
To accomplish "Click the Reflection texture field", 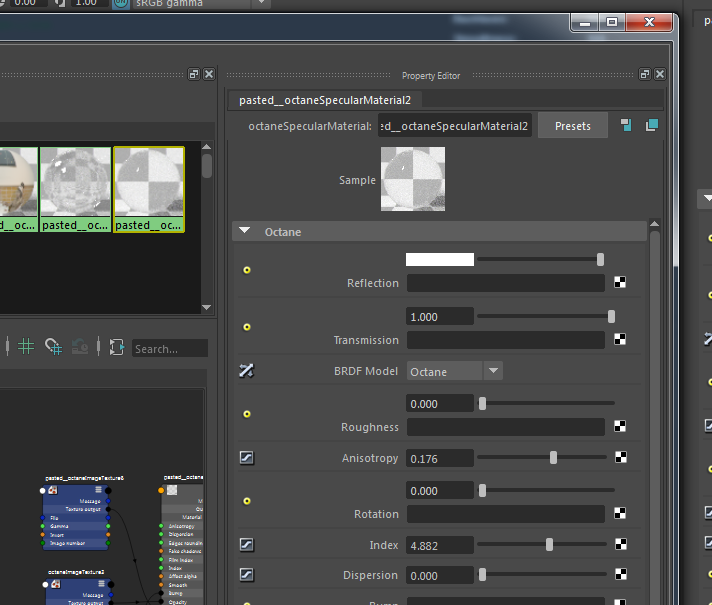I will (505, 283).
